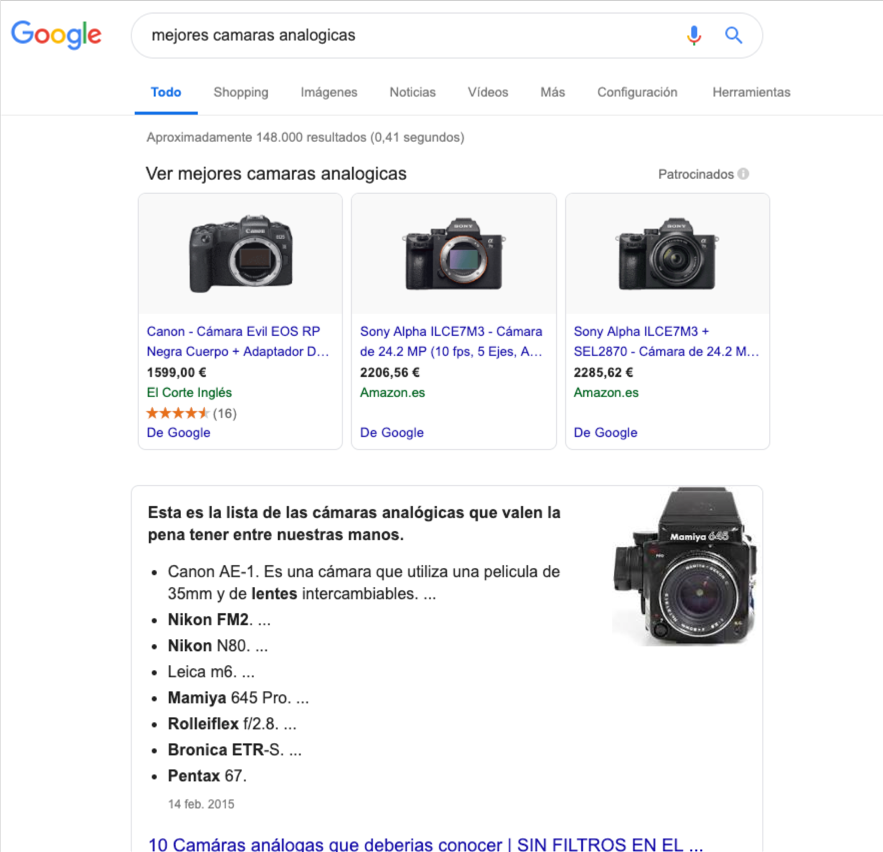Image resolution: width=883 pixels, height=852 pixels.
Task: Switch to the Shopping tab
Action: point(240,92)
